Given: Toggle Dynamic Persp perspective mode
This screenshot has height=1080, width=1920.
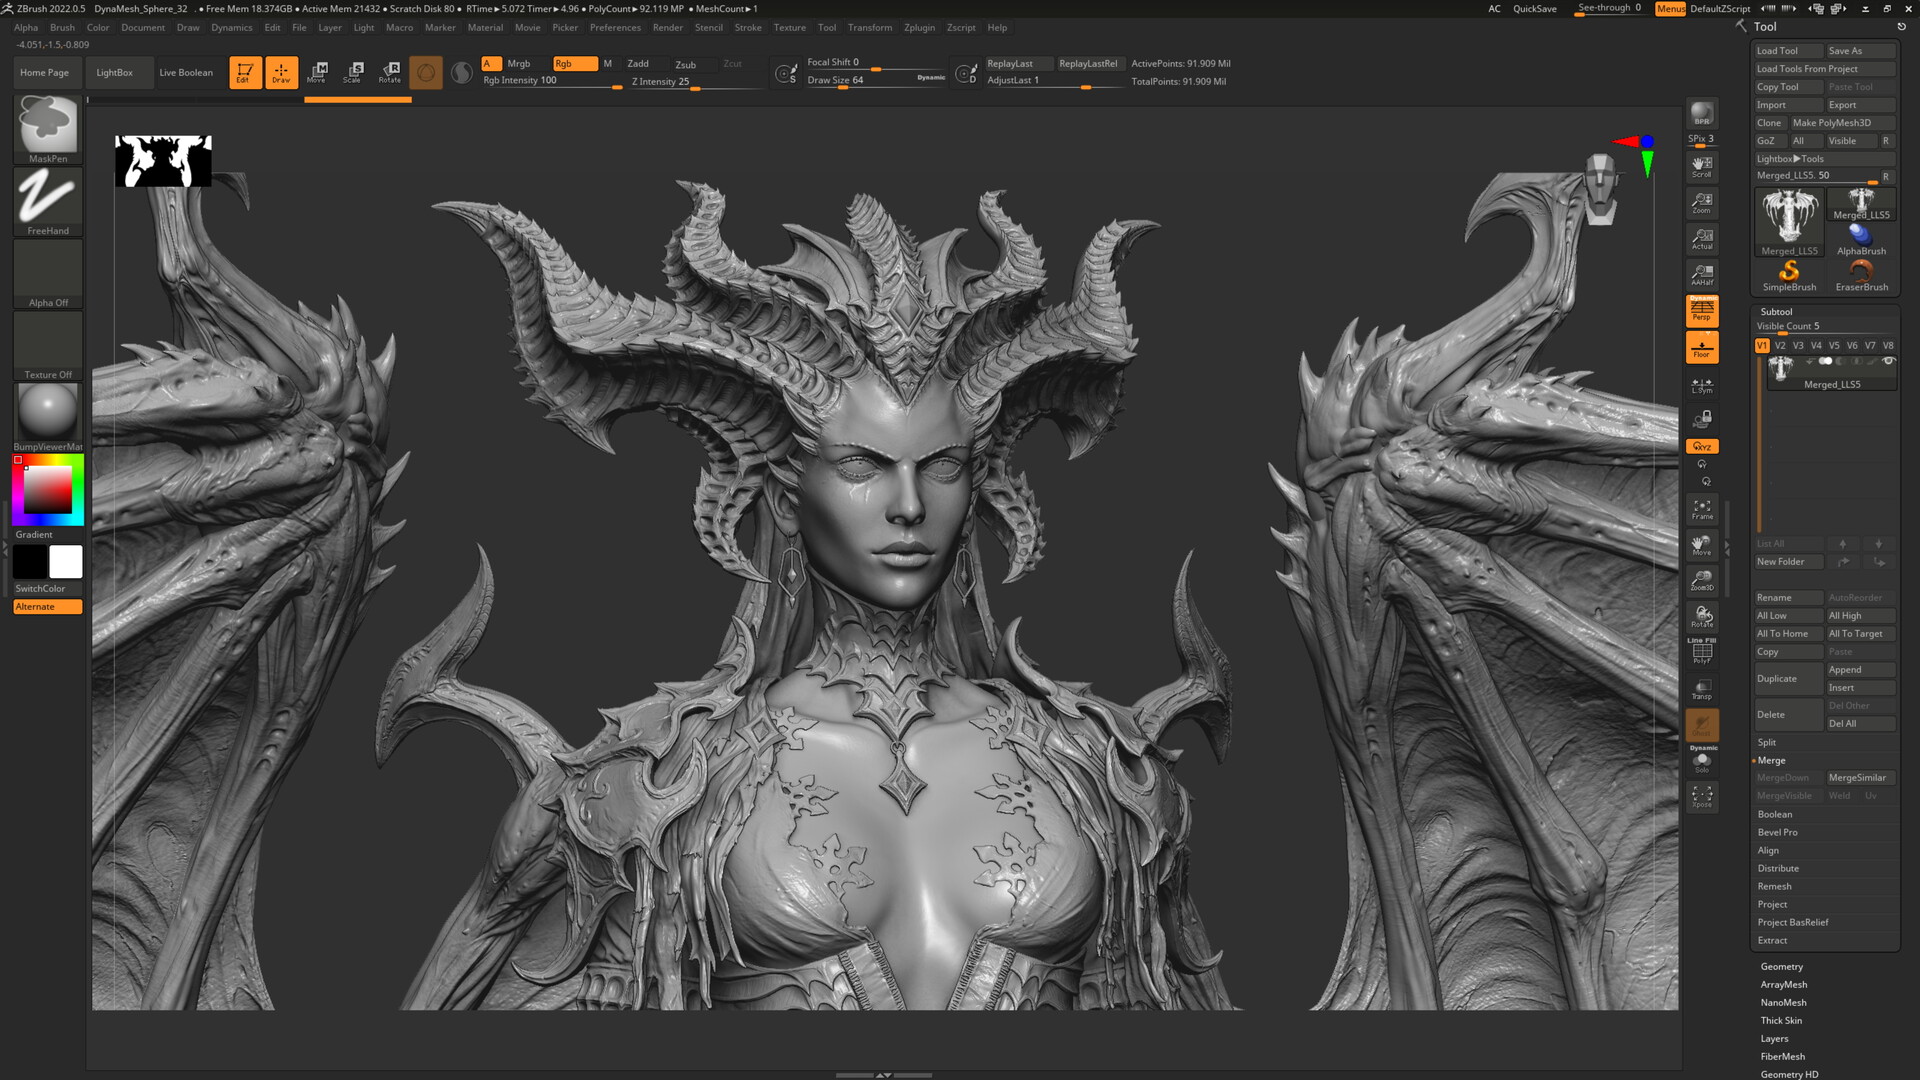Looking at the screenshot, I should pyautogui.click(x=1701, y=311).
